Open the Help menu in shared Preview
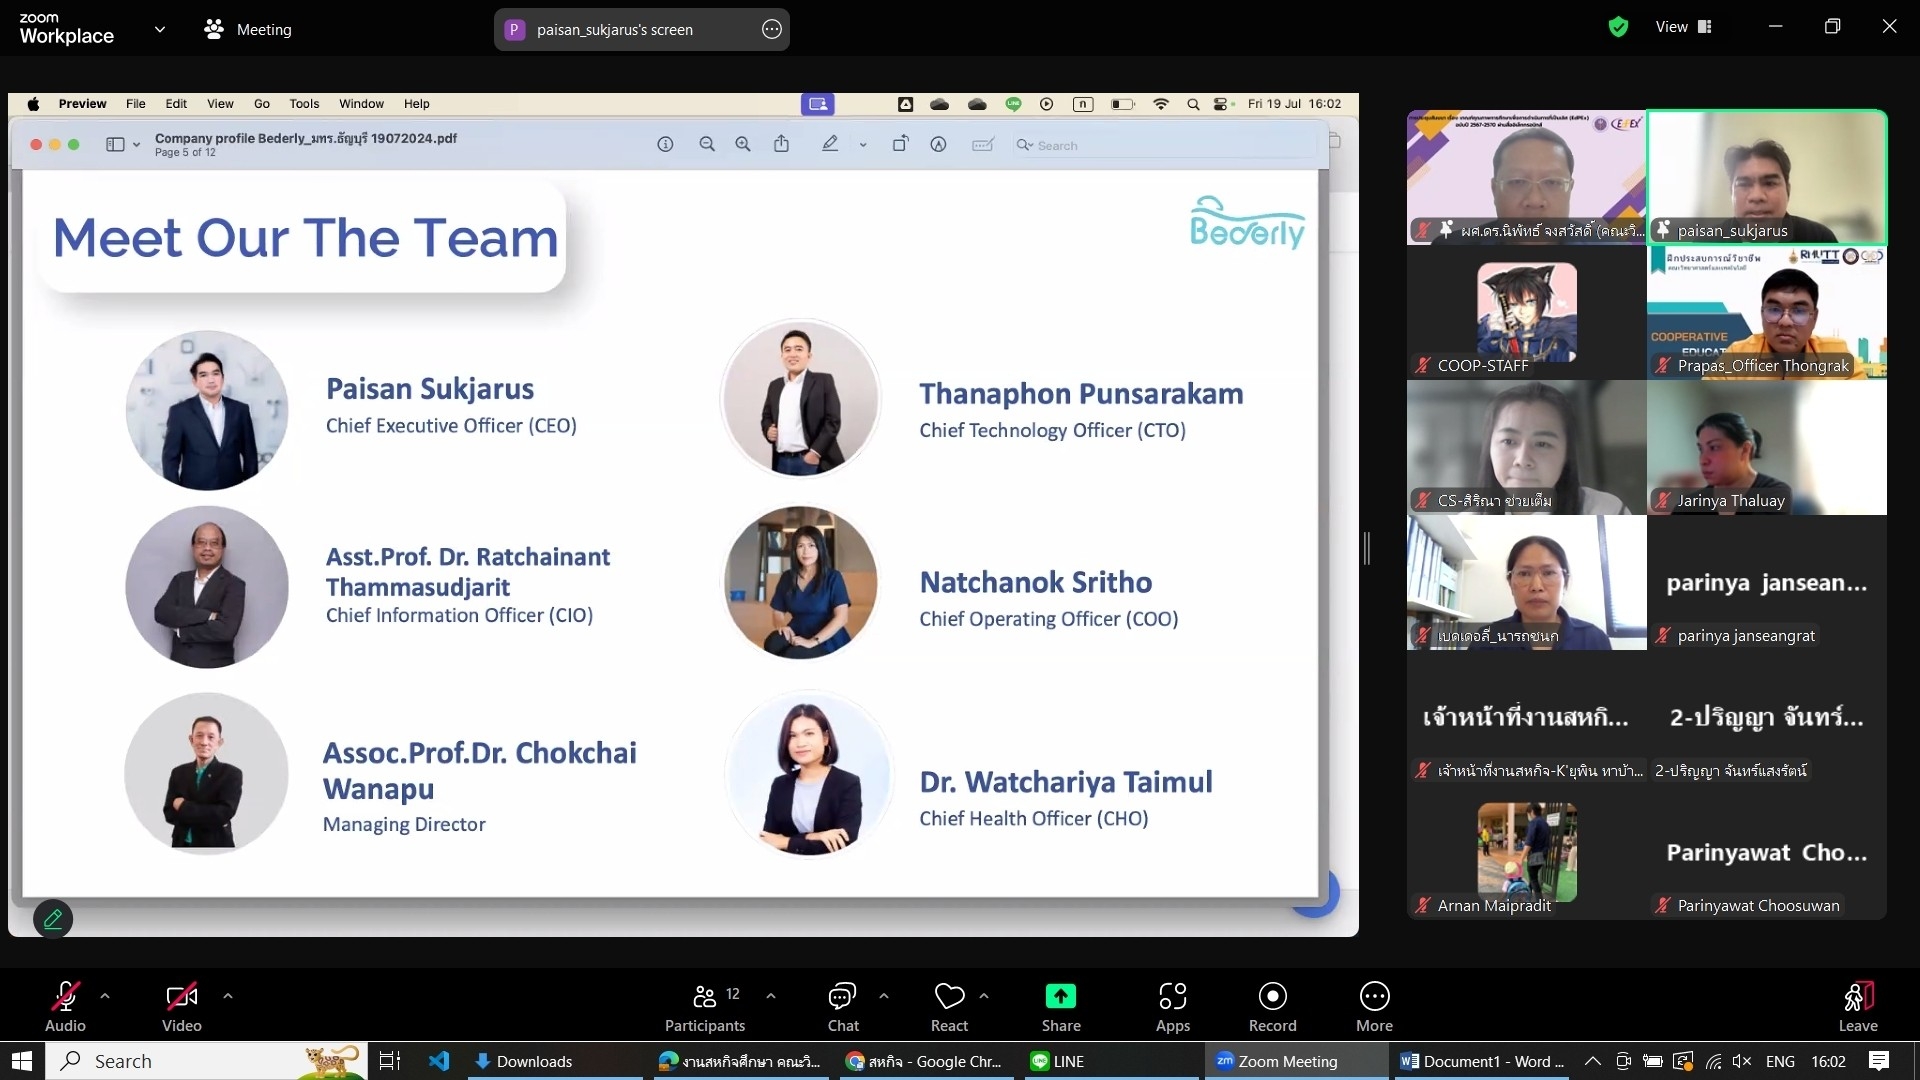 416,104
